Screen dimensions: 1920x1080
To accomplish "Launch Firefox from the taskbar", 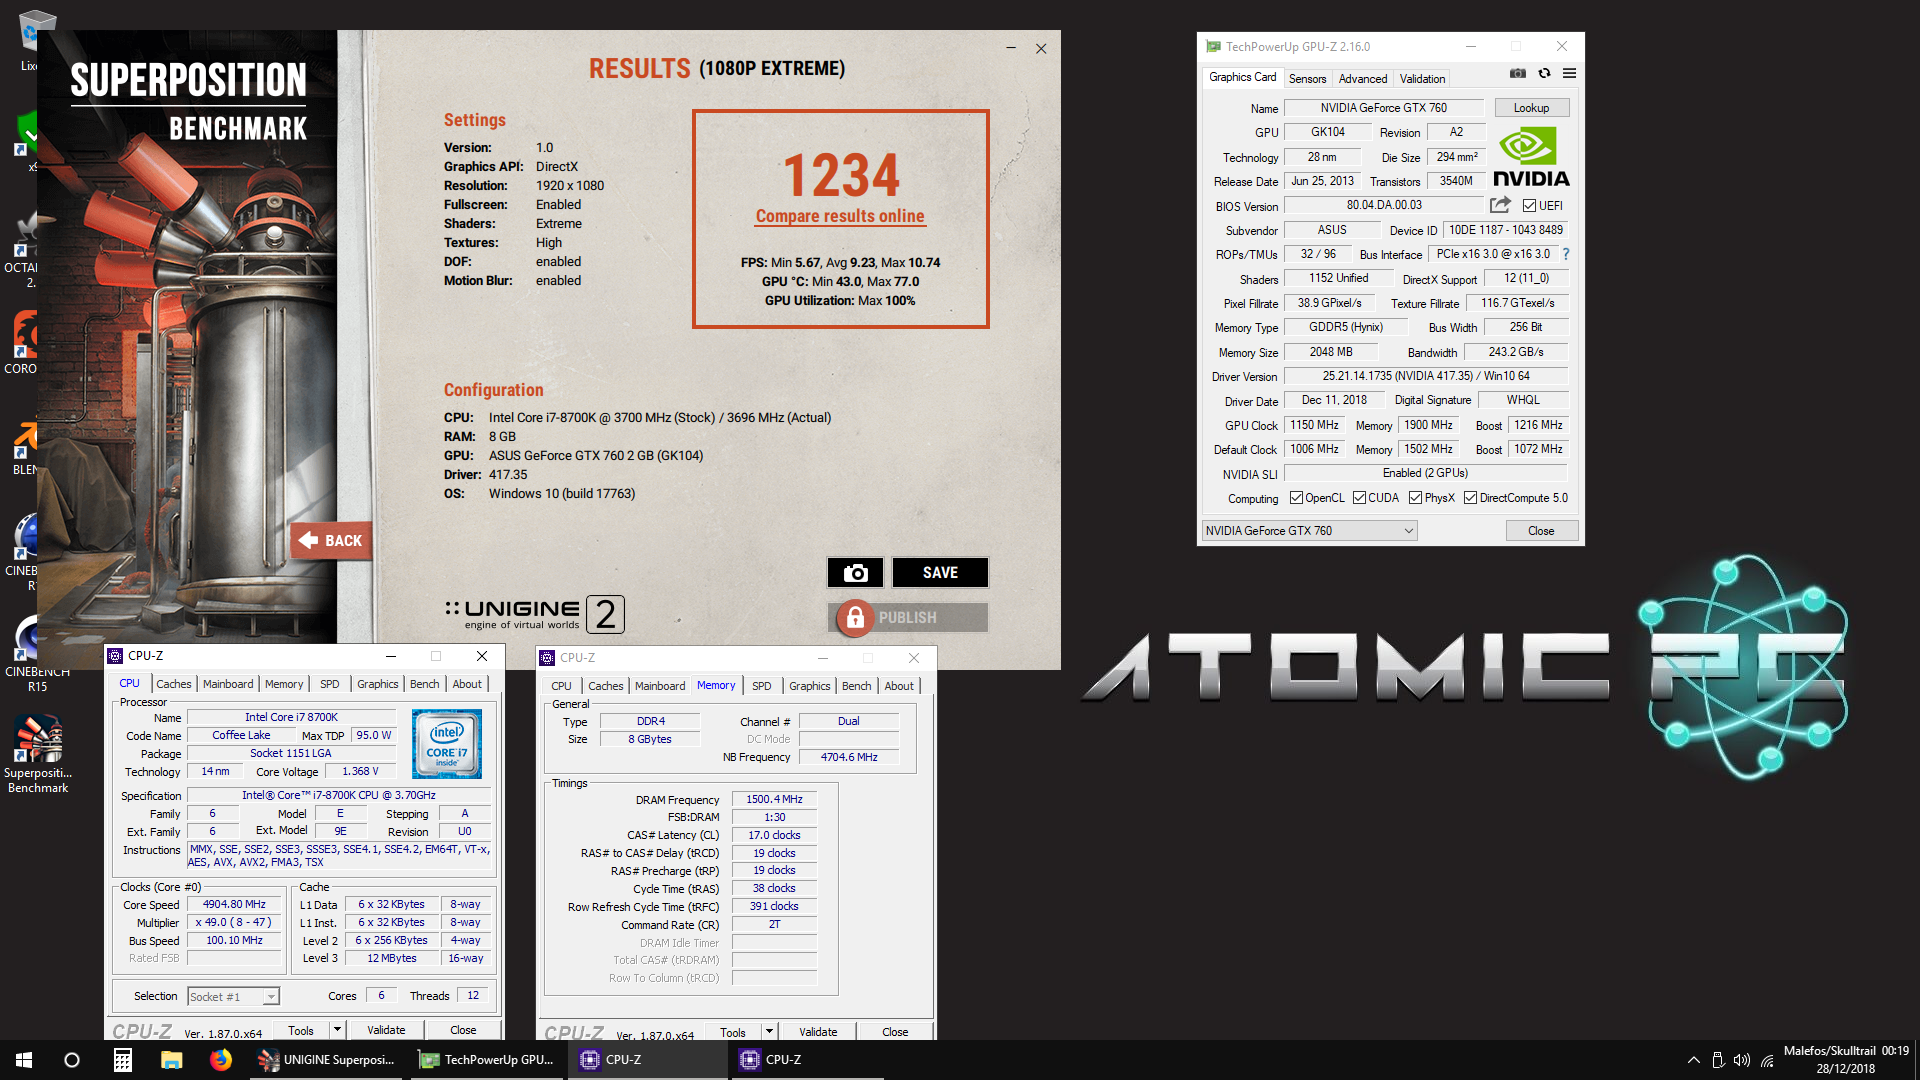I will (x=220, y=1060).
